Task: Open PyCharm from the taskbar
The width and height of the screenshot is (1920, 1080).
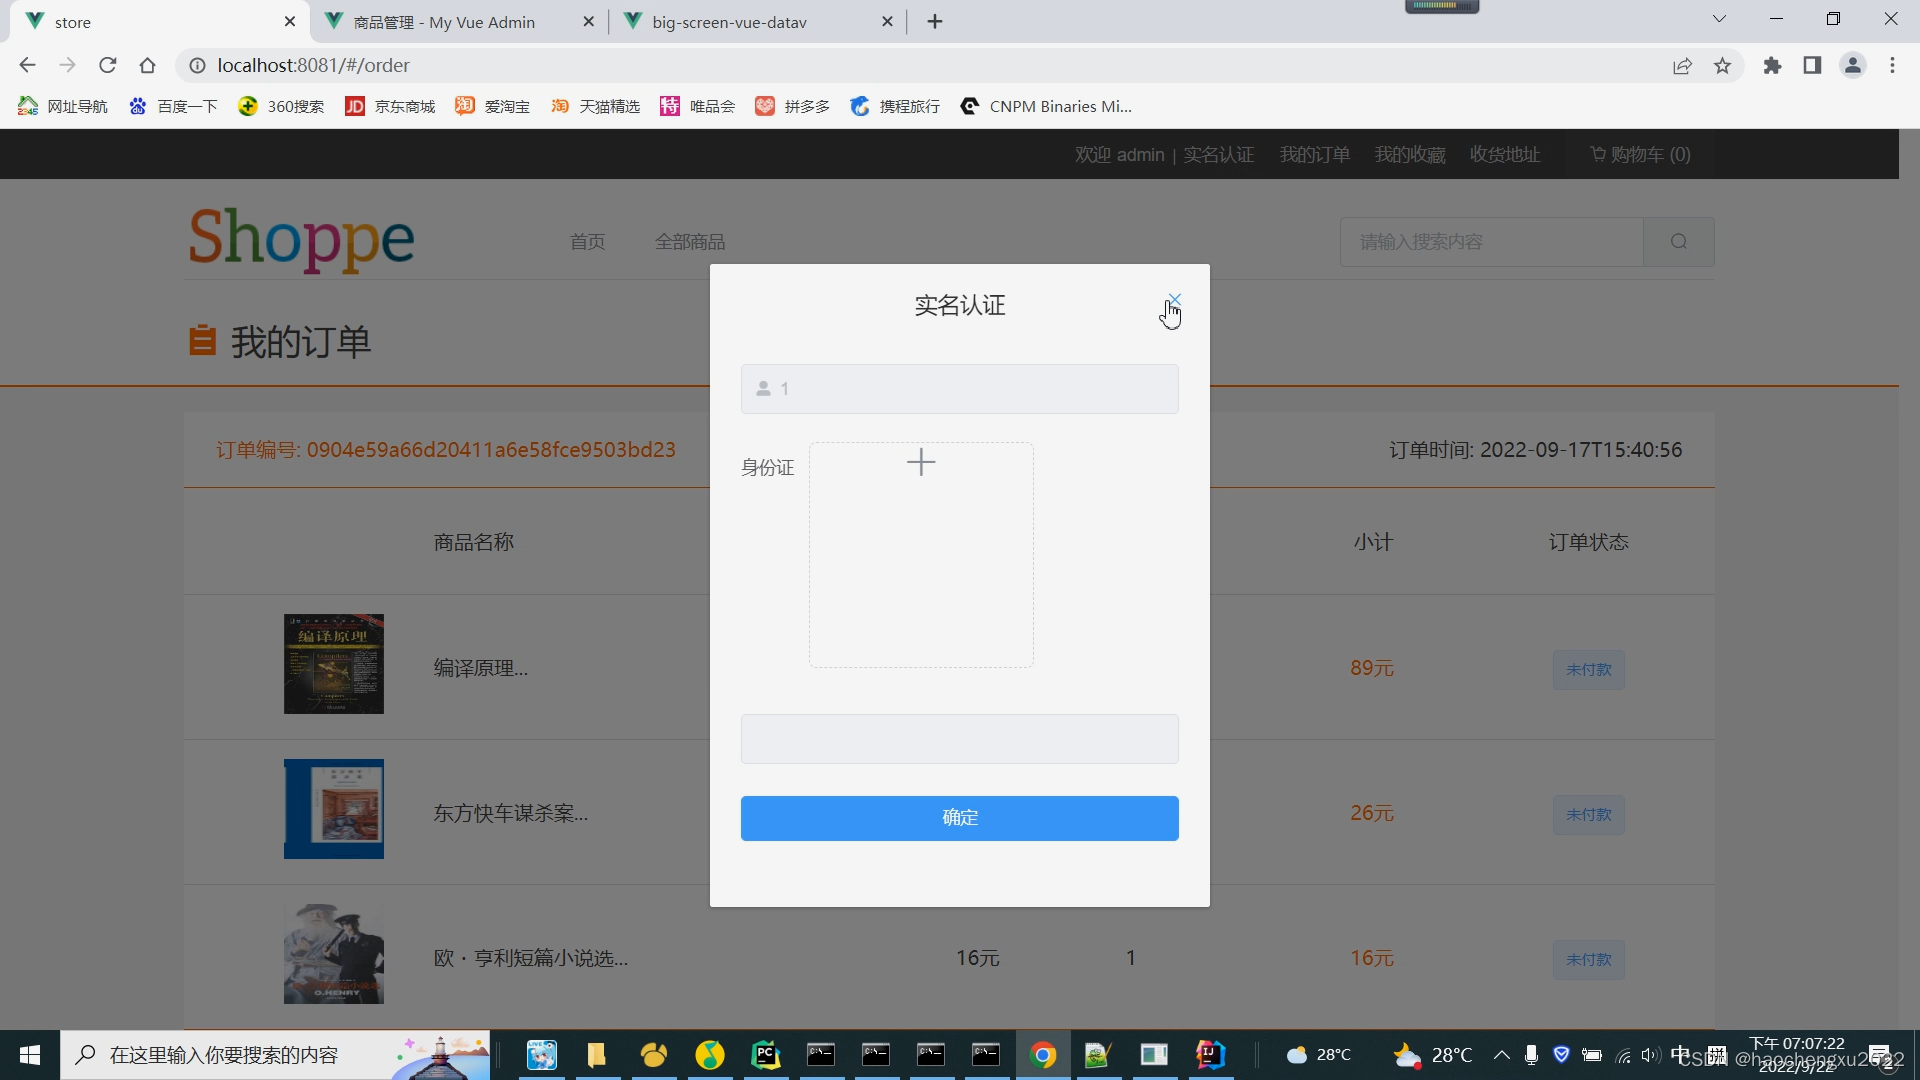Action: (x=765, y=1055)
